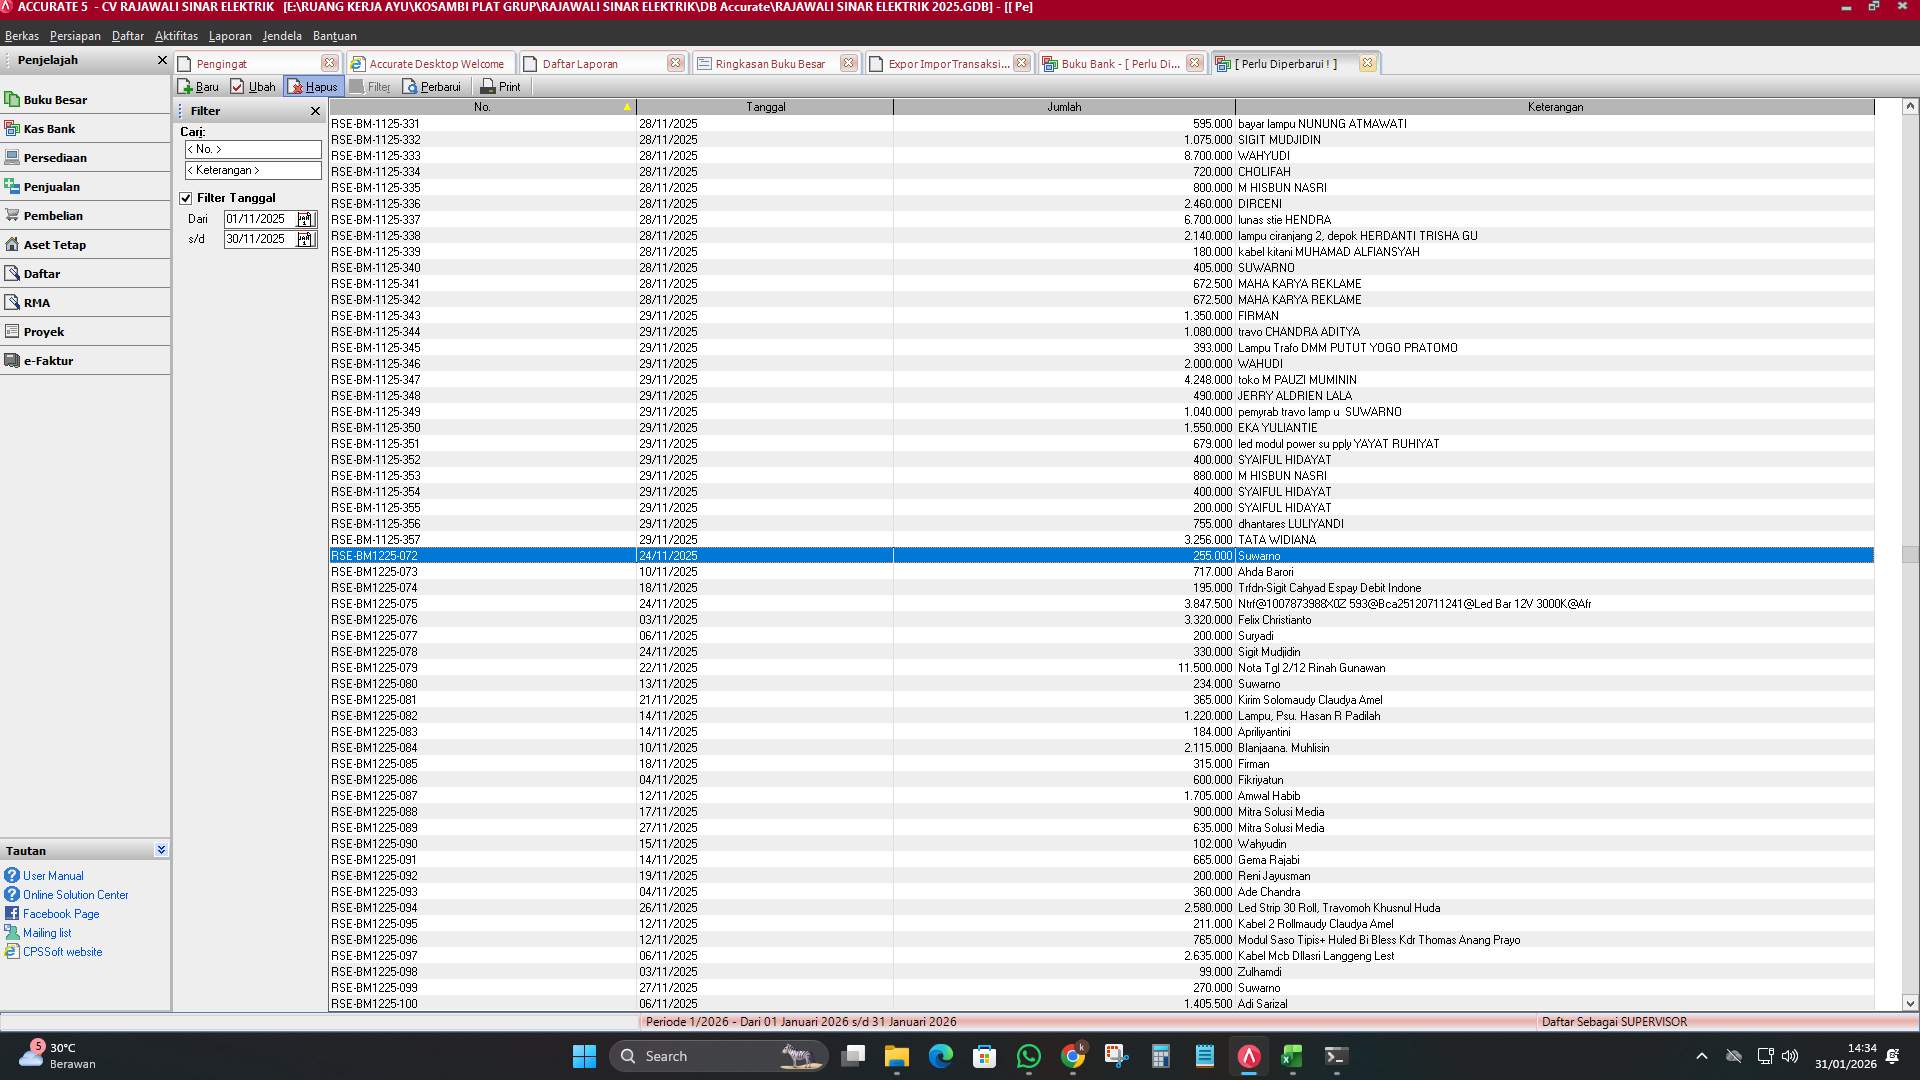
Task: Click inside the Cari search field
Action: [x=253, y=149]
